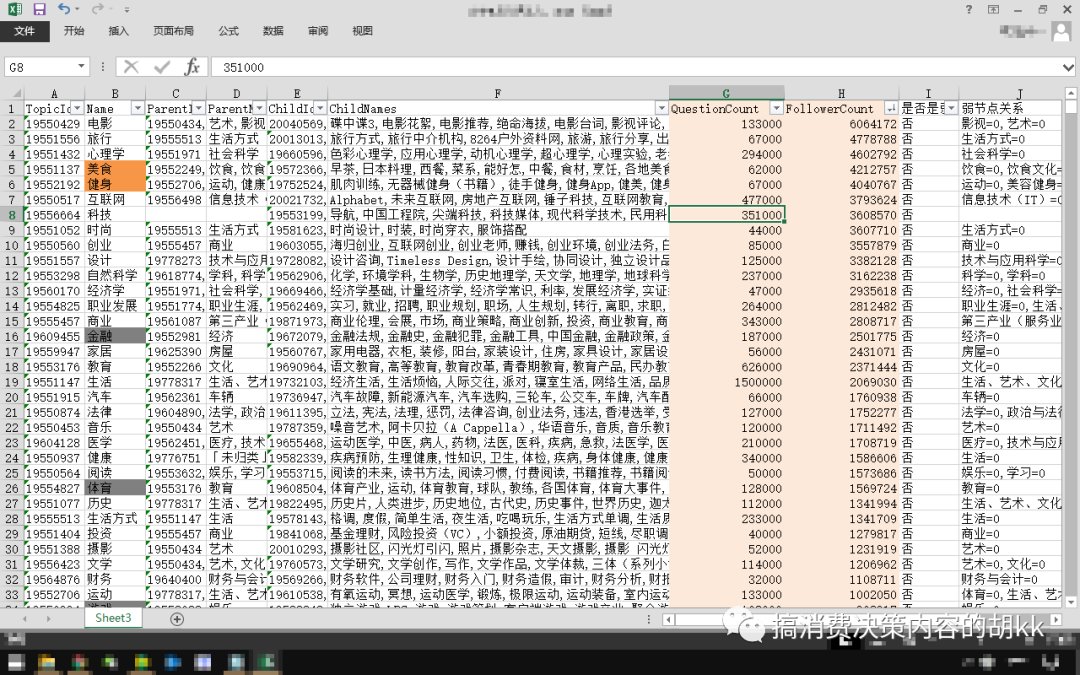
Task: Select the Sheet3 tab
Action: 111,619
